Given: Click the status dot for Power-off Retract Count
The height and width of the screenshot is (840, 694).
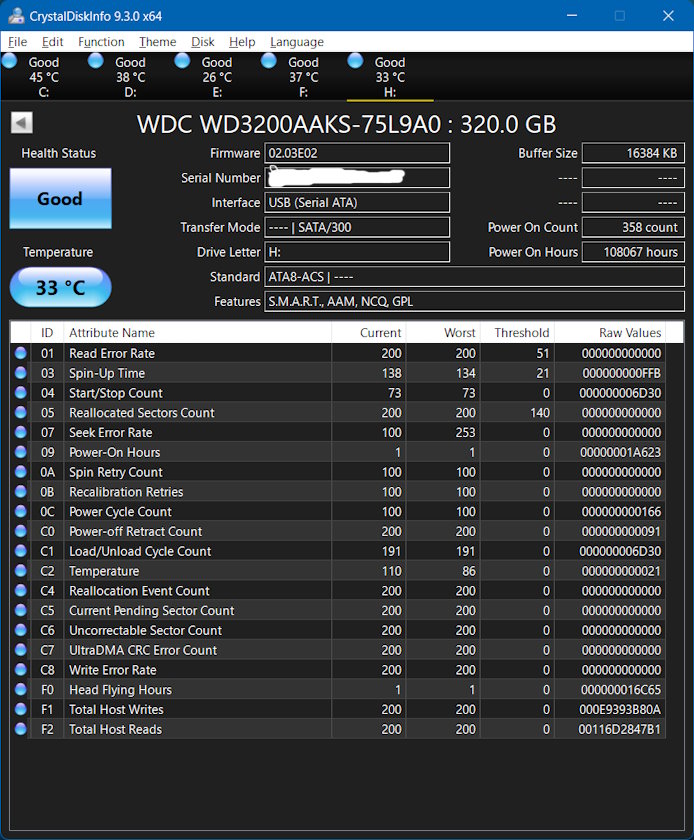Looking at the screenshot, I should 20,531.
